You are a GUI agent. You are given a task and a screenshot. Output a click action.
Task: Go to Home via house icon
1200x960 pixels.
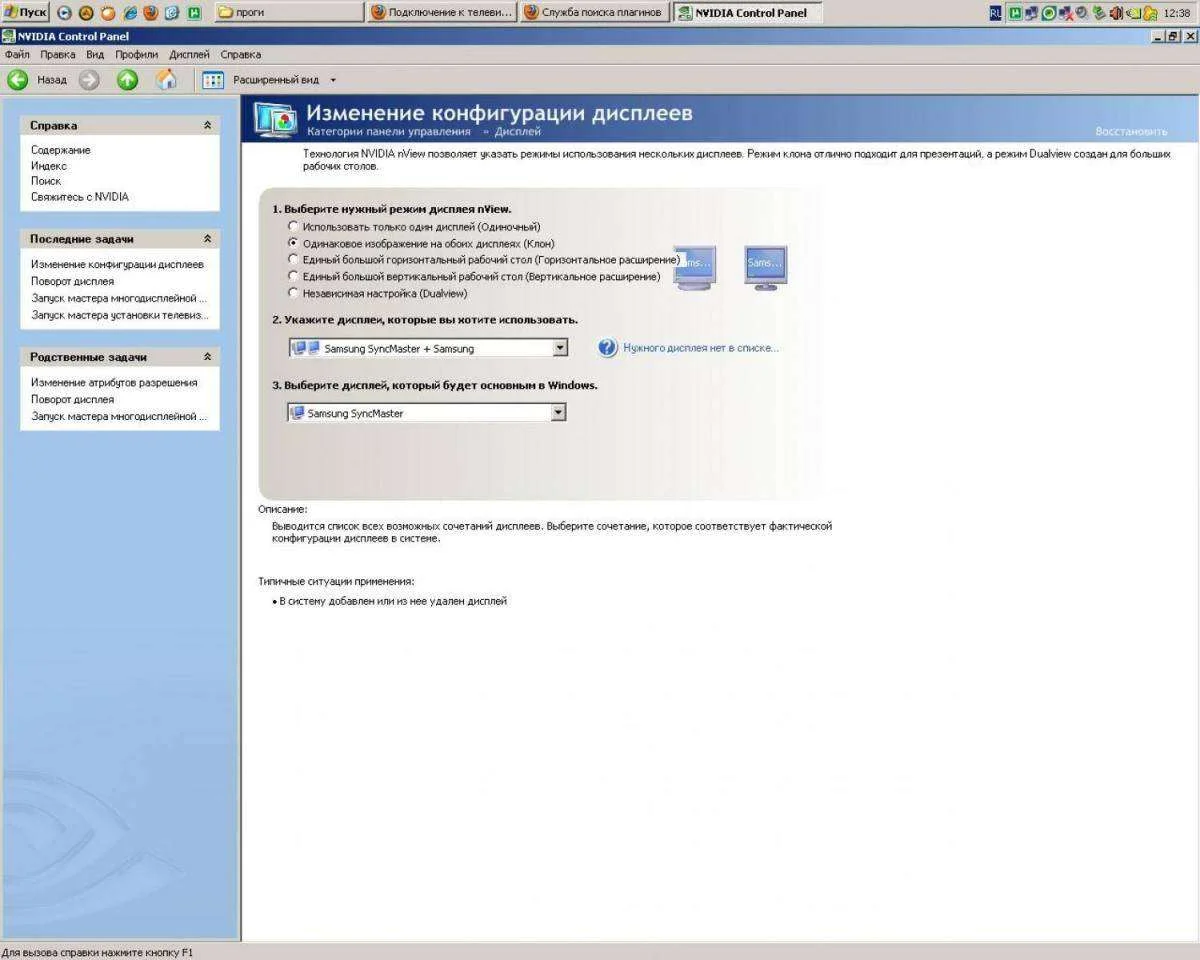pos(166,80)
